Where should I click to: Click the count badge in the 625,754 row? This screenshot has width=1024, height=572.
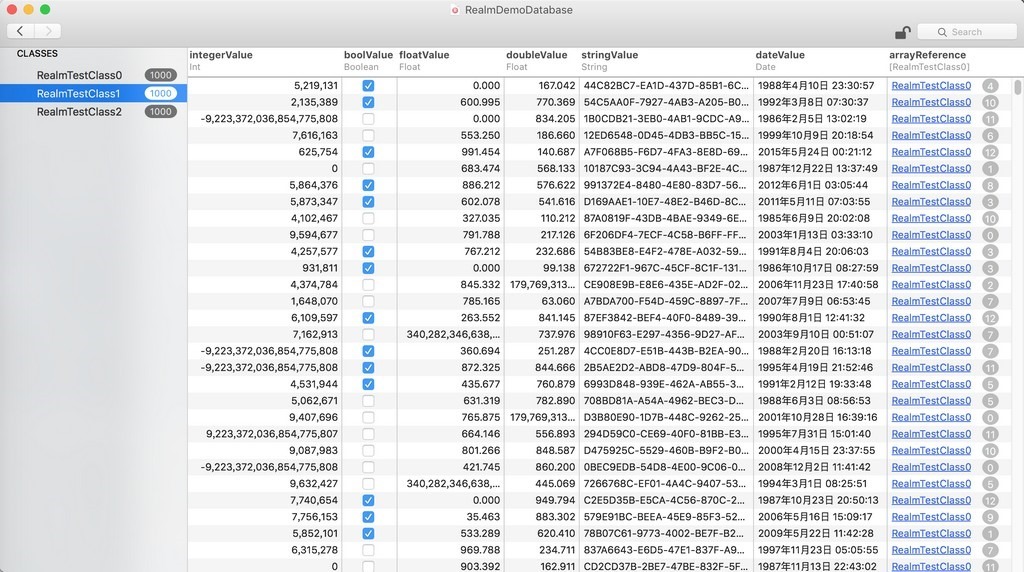point(990,151)
